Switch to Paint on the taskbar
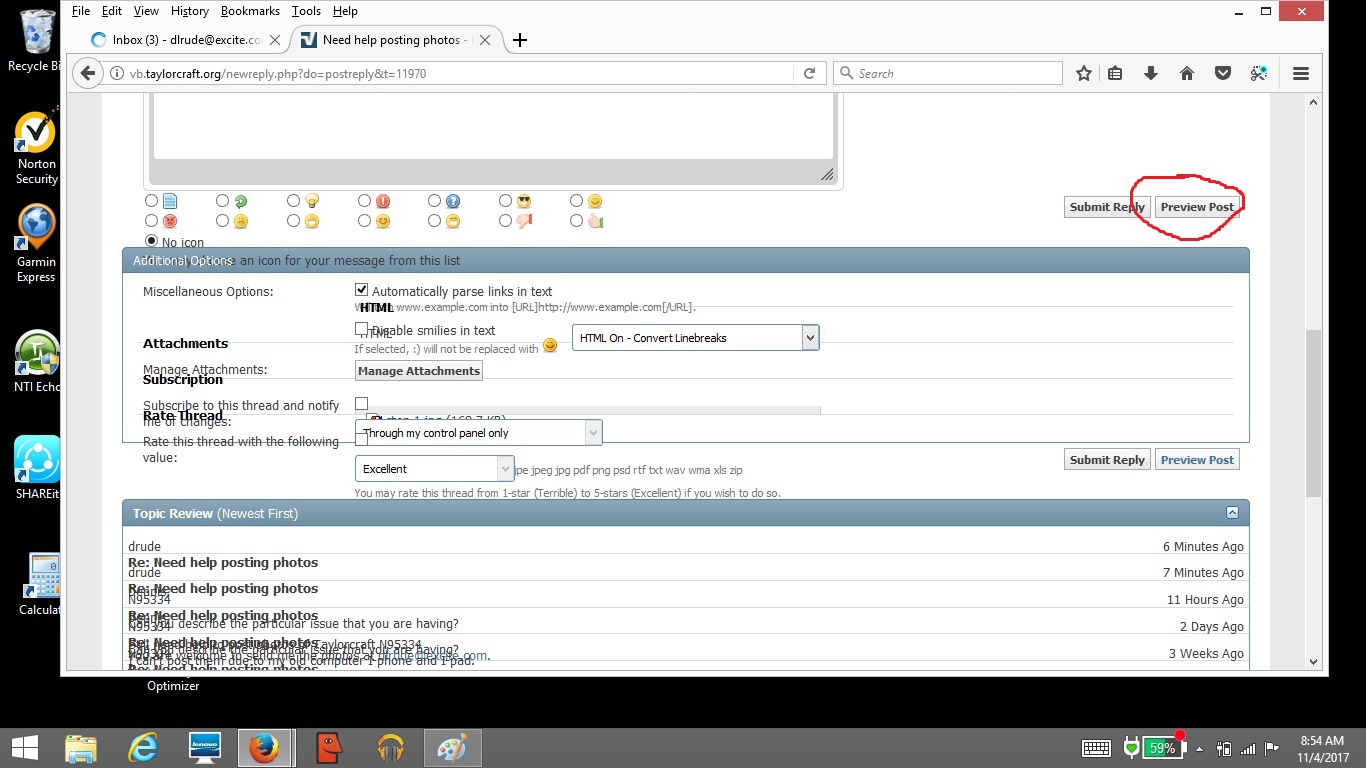1366x768 pixels. (453, 748)
